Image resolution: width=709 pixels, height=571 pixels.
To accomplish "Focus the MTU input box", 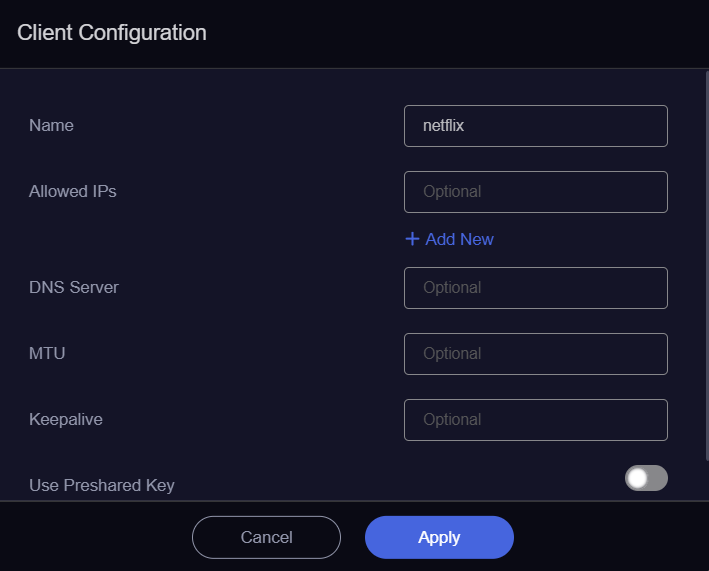I will 535,354.
